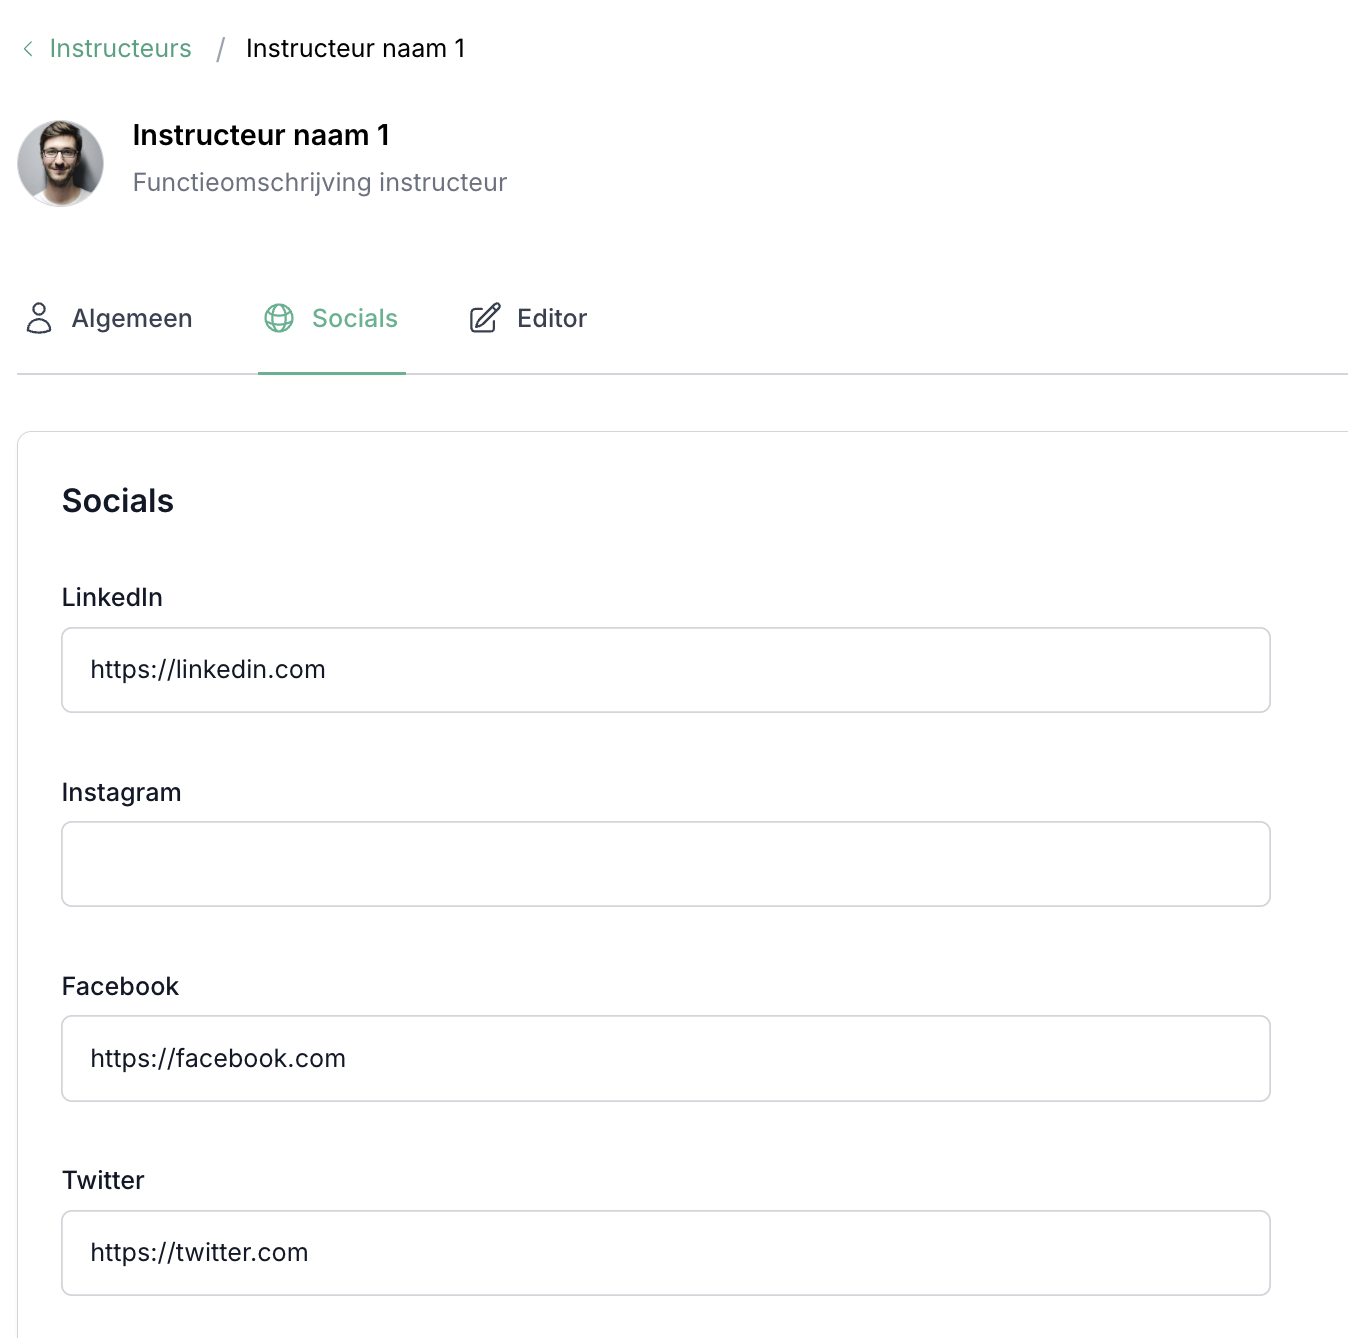Click into the Twitter URL field

click(665, 1253)
